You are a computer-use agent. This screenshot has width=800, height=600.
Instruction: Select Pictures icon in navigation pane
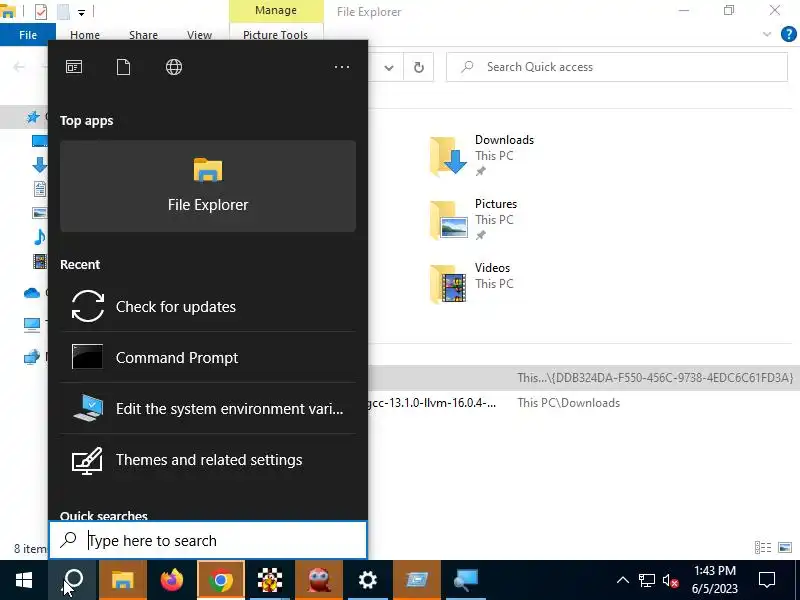click(x=40, y=213)
